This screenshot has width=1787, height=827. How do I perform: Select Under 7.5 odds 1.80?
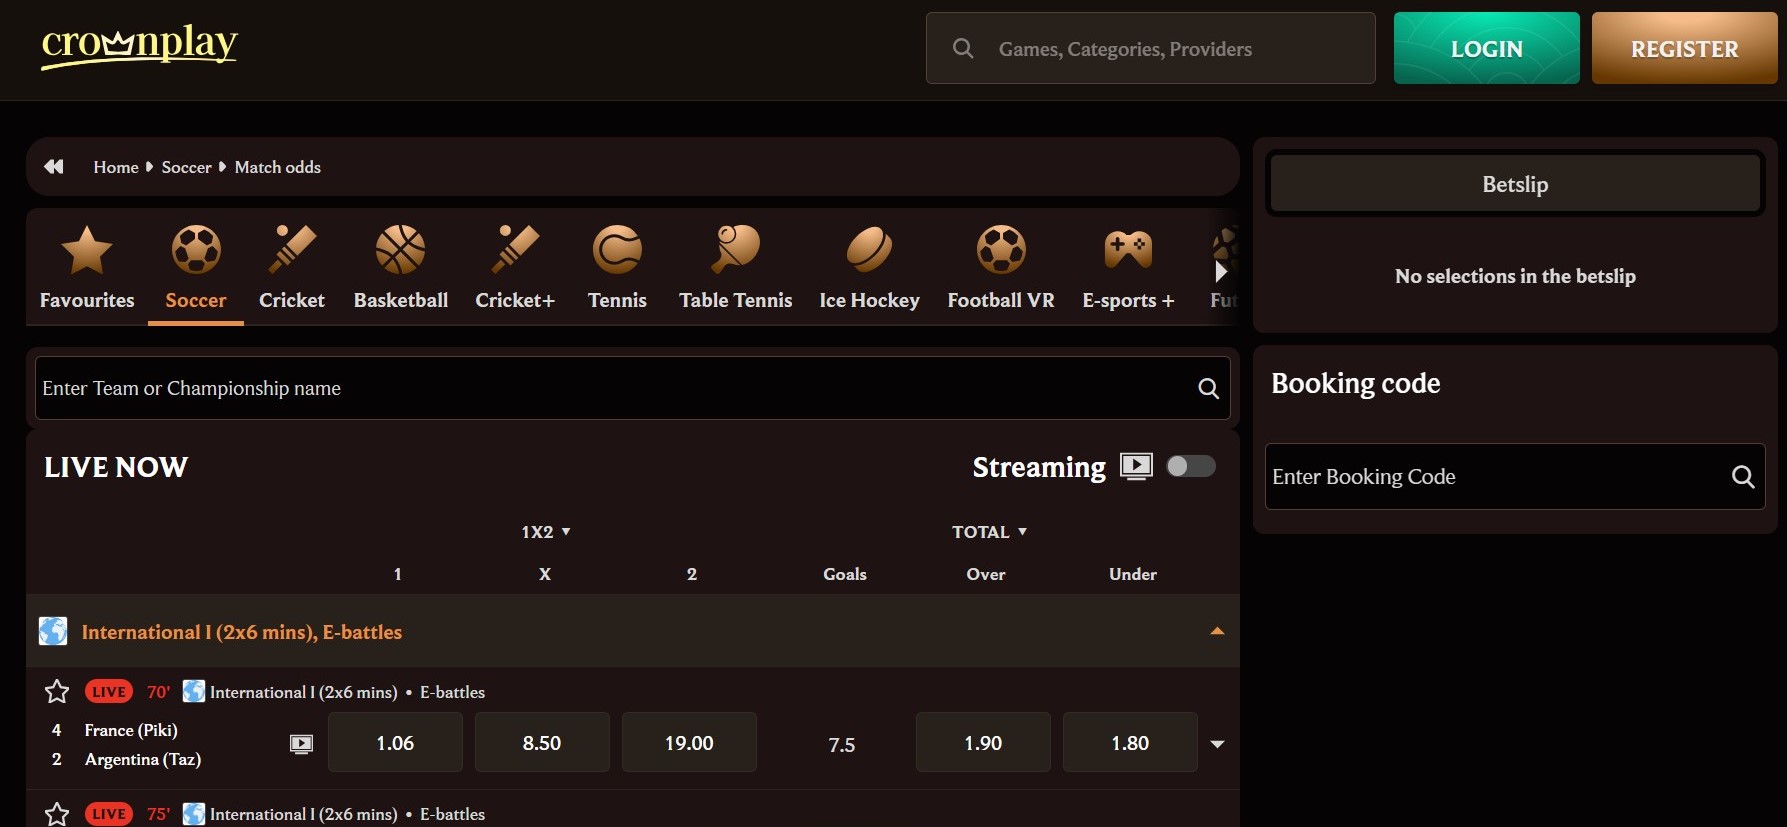click(x=1130, y=742)
